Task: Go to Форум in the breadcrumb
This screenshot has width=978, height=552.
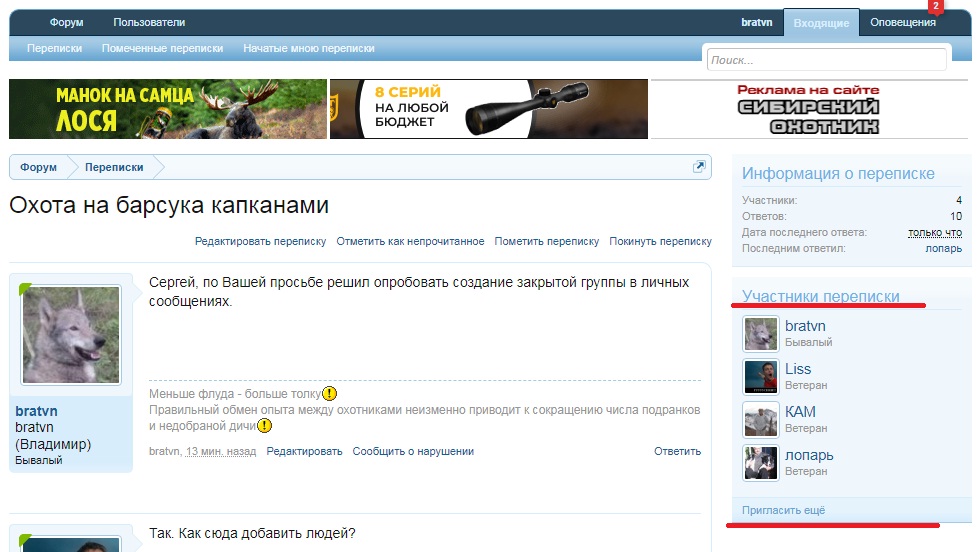Action: click(x=38, y=167)
